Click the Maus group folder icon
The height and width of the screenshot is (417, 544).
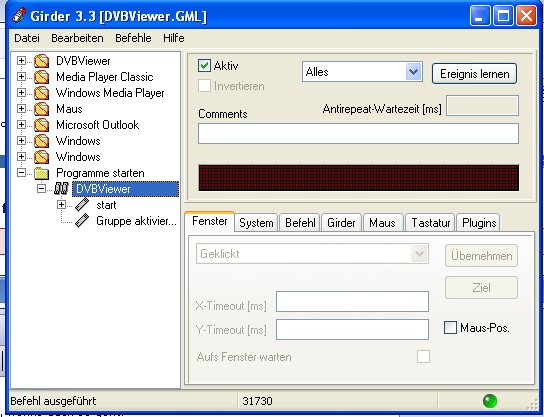(42, 109)
